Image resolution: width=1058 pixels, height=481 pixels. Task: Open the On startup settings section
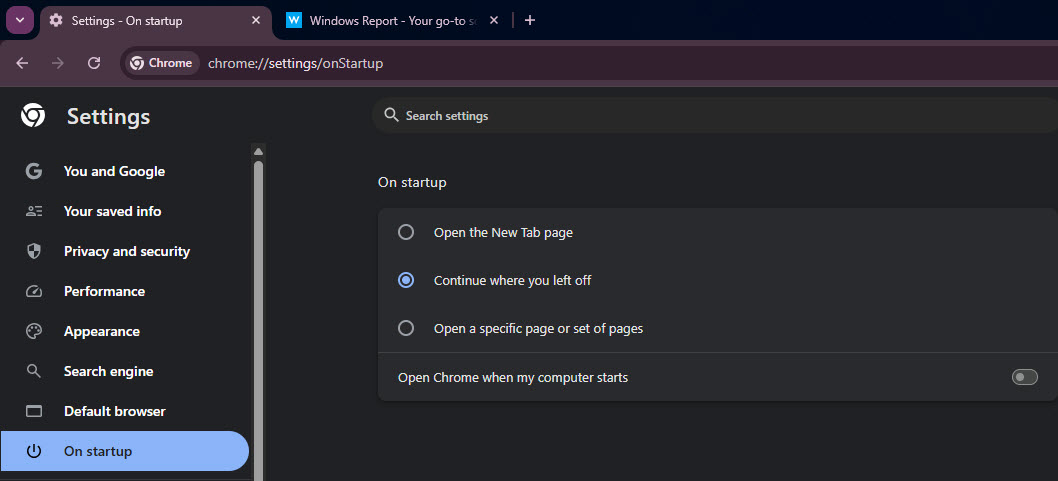[124, 451]
